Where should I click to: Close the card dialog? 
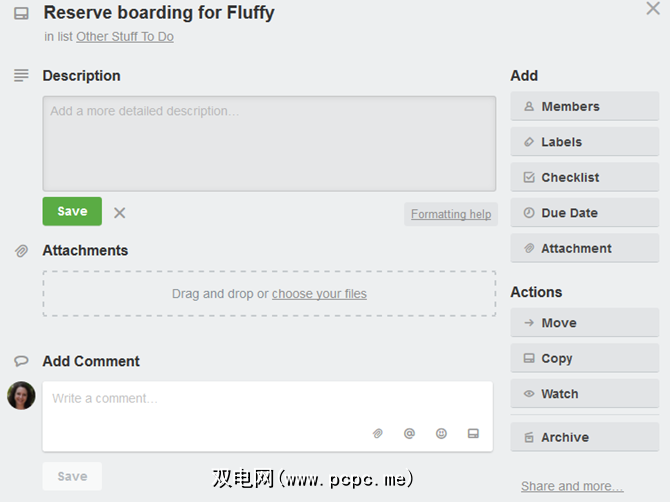tap(653, 9)
